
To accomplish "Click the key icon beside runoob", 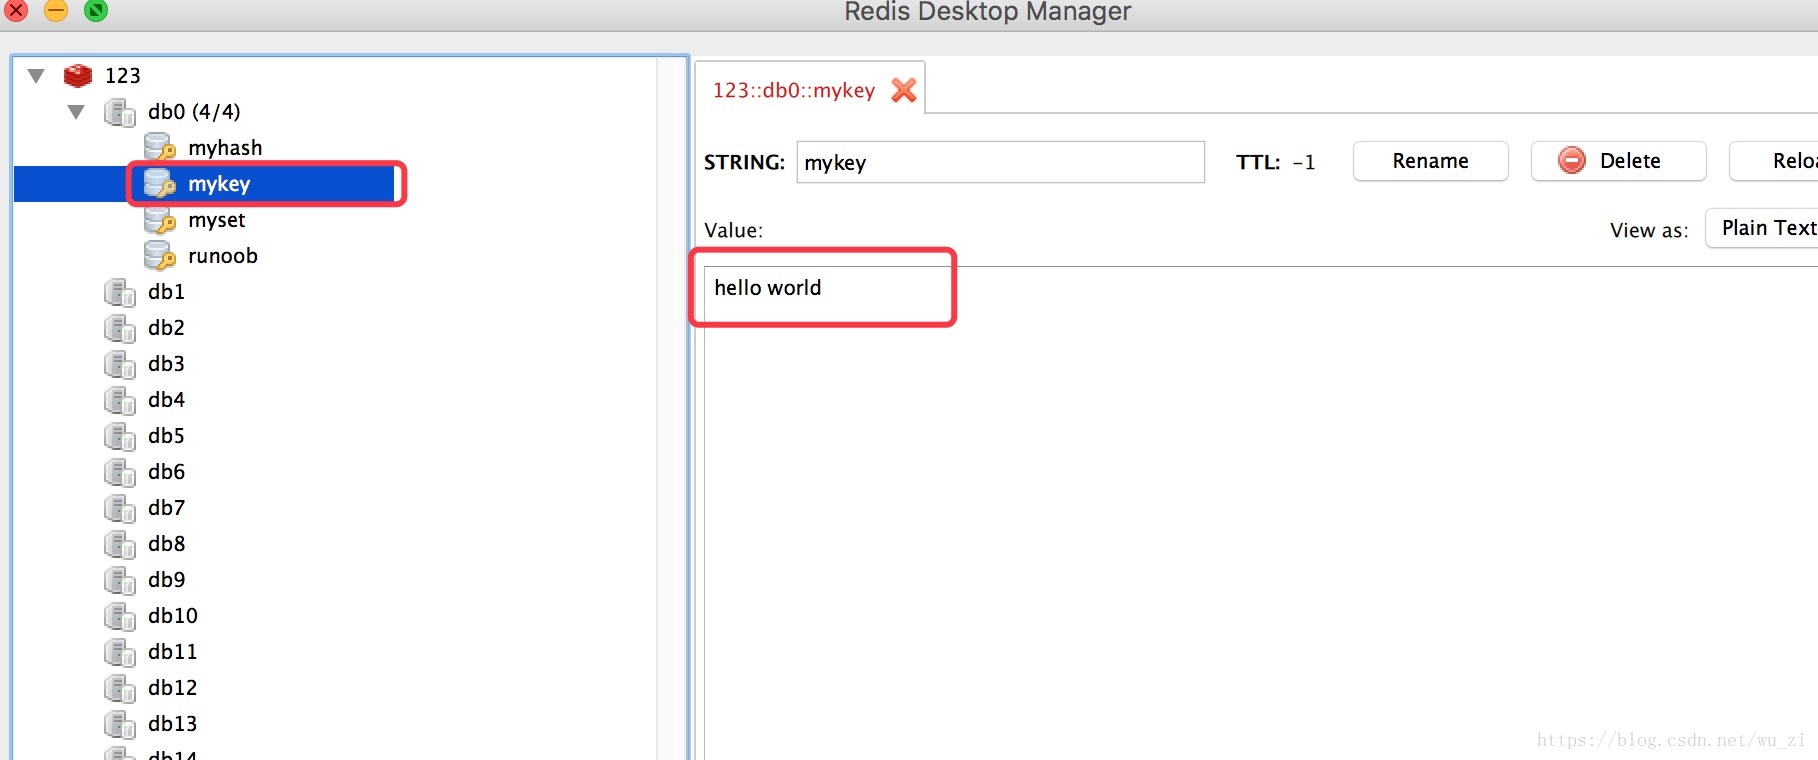I will [160, 256].
